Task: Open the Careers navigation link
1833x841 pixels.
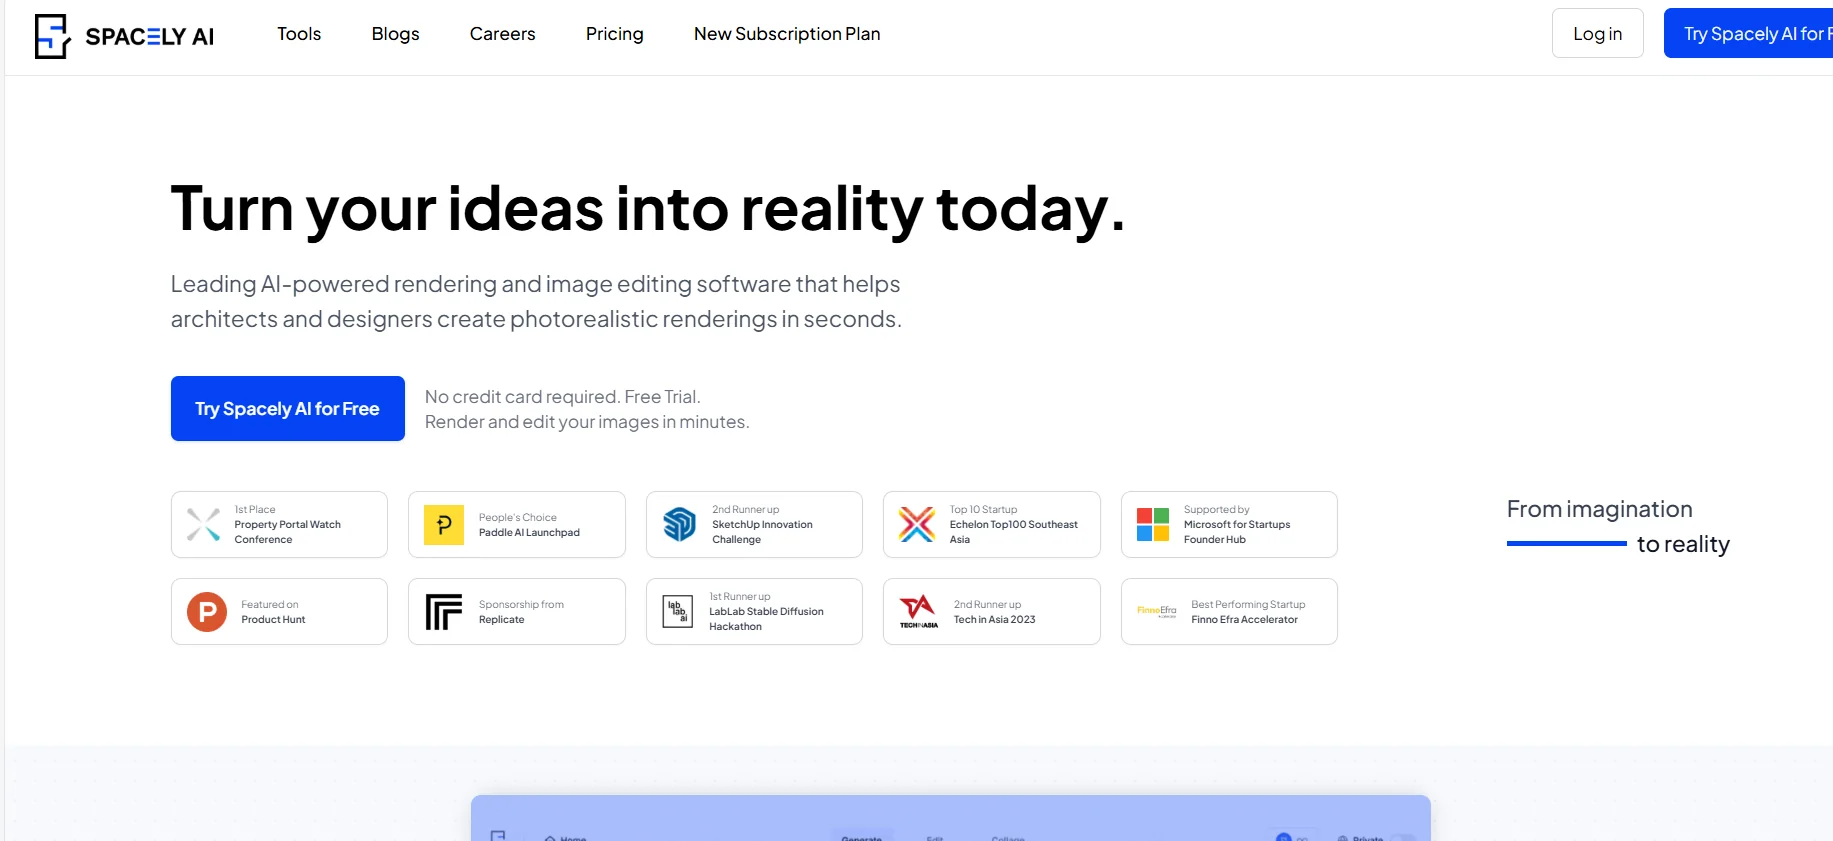Action: pos(502,34)
